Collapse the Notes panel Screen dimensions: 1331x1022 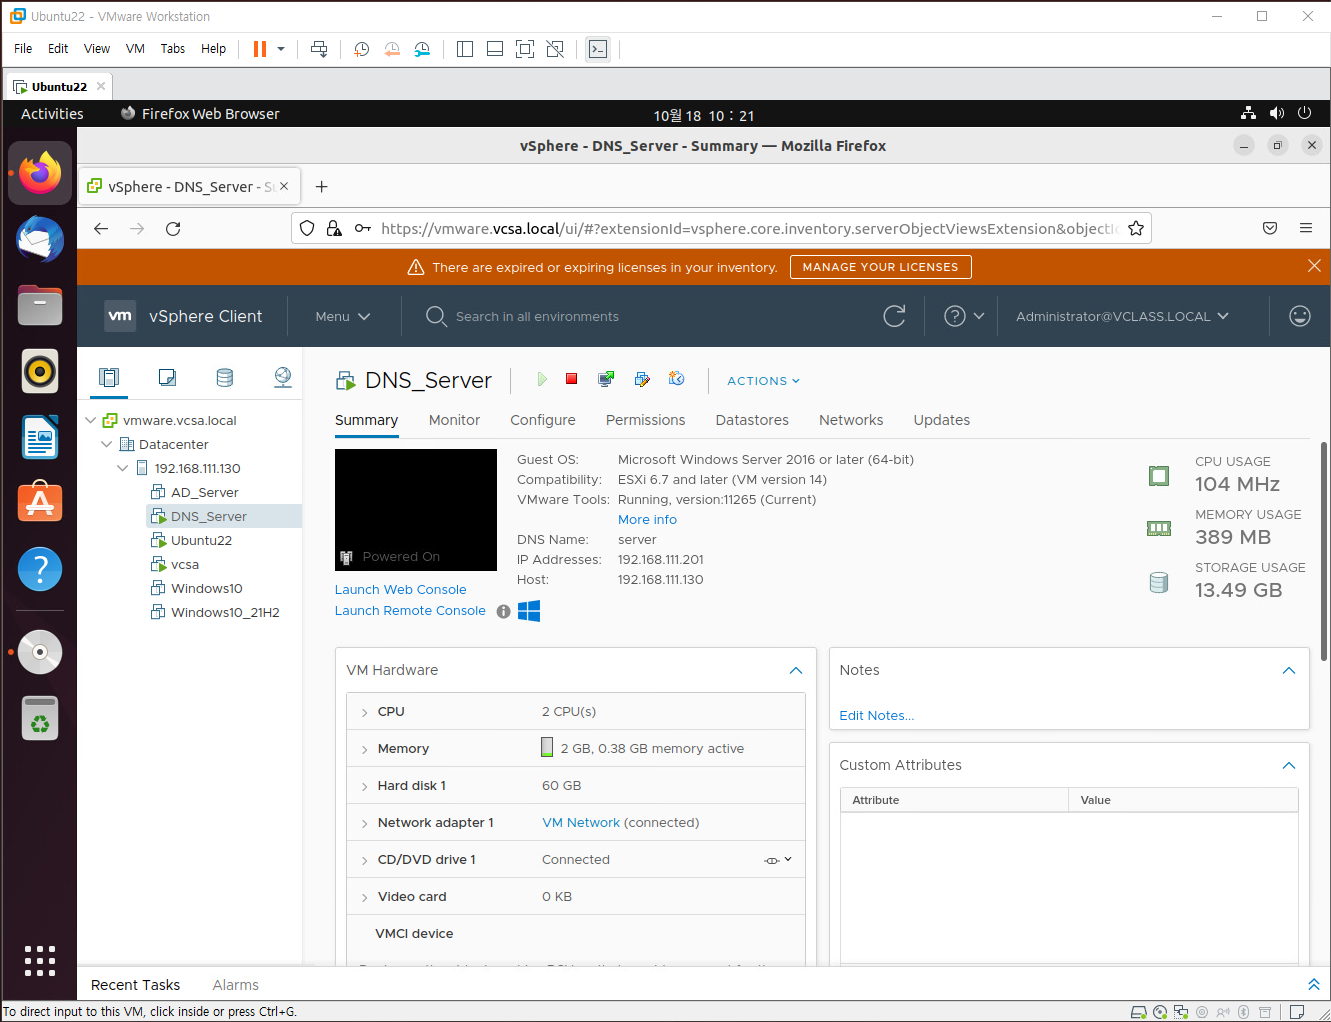1289,670
